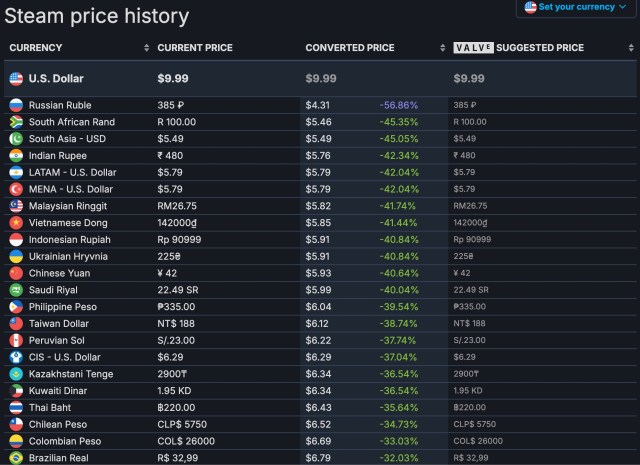Screen dimensions: 640x465
Task: Sort table by Currency column arrows
Action: [147, 48]
